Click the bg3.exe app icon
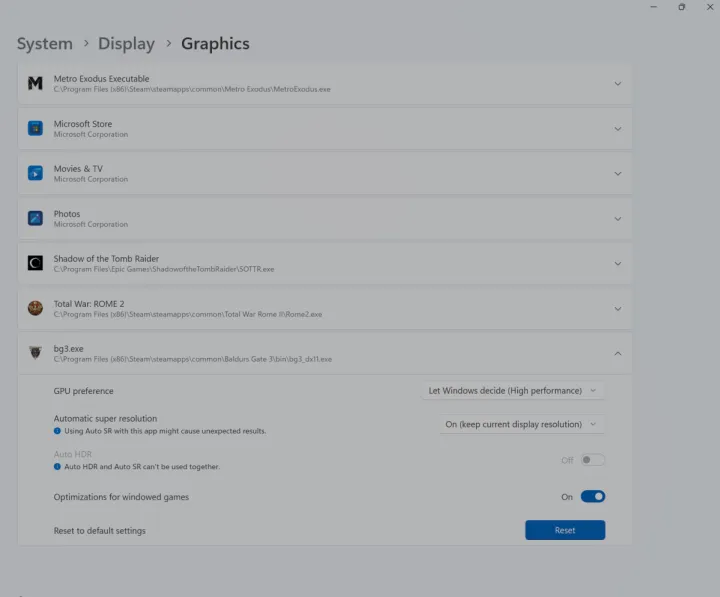The height and width of the screenshot is (597, 720). (35, 353)
